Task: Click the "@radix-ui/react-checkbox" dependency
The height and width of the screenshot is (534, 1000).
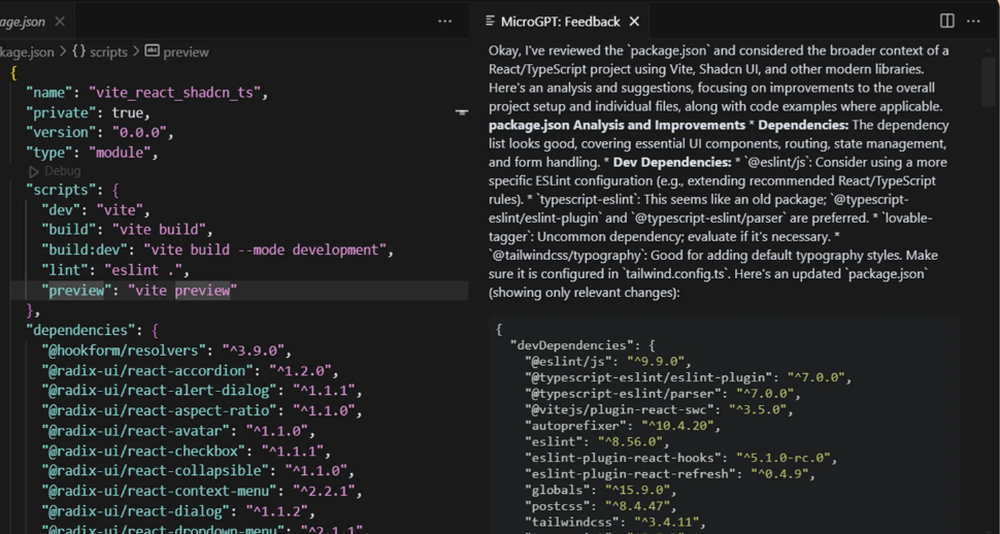Action: click(143, 451)
